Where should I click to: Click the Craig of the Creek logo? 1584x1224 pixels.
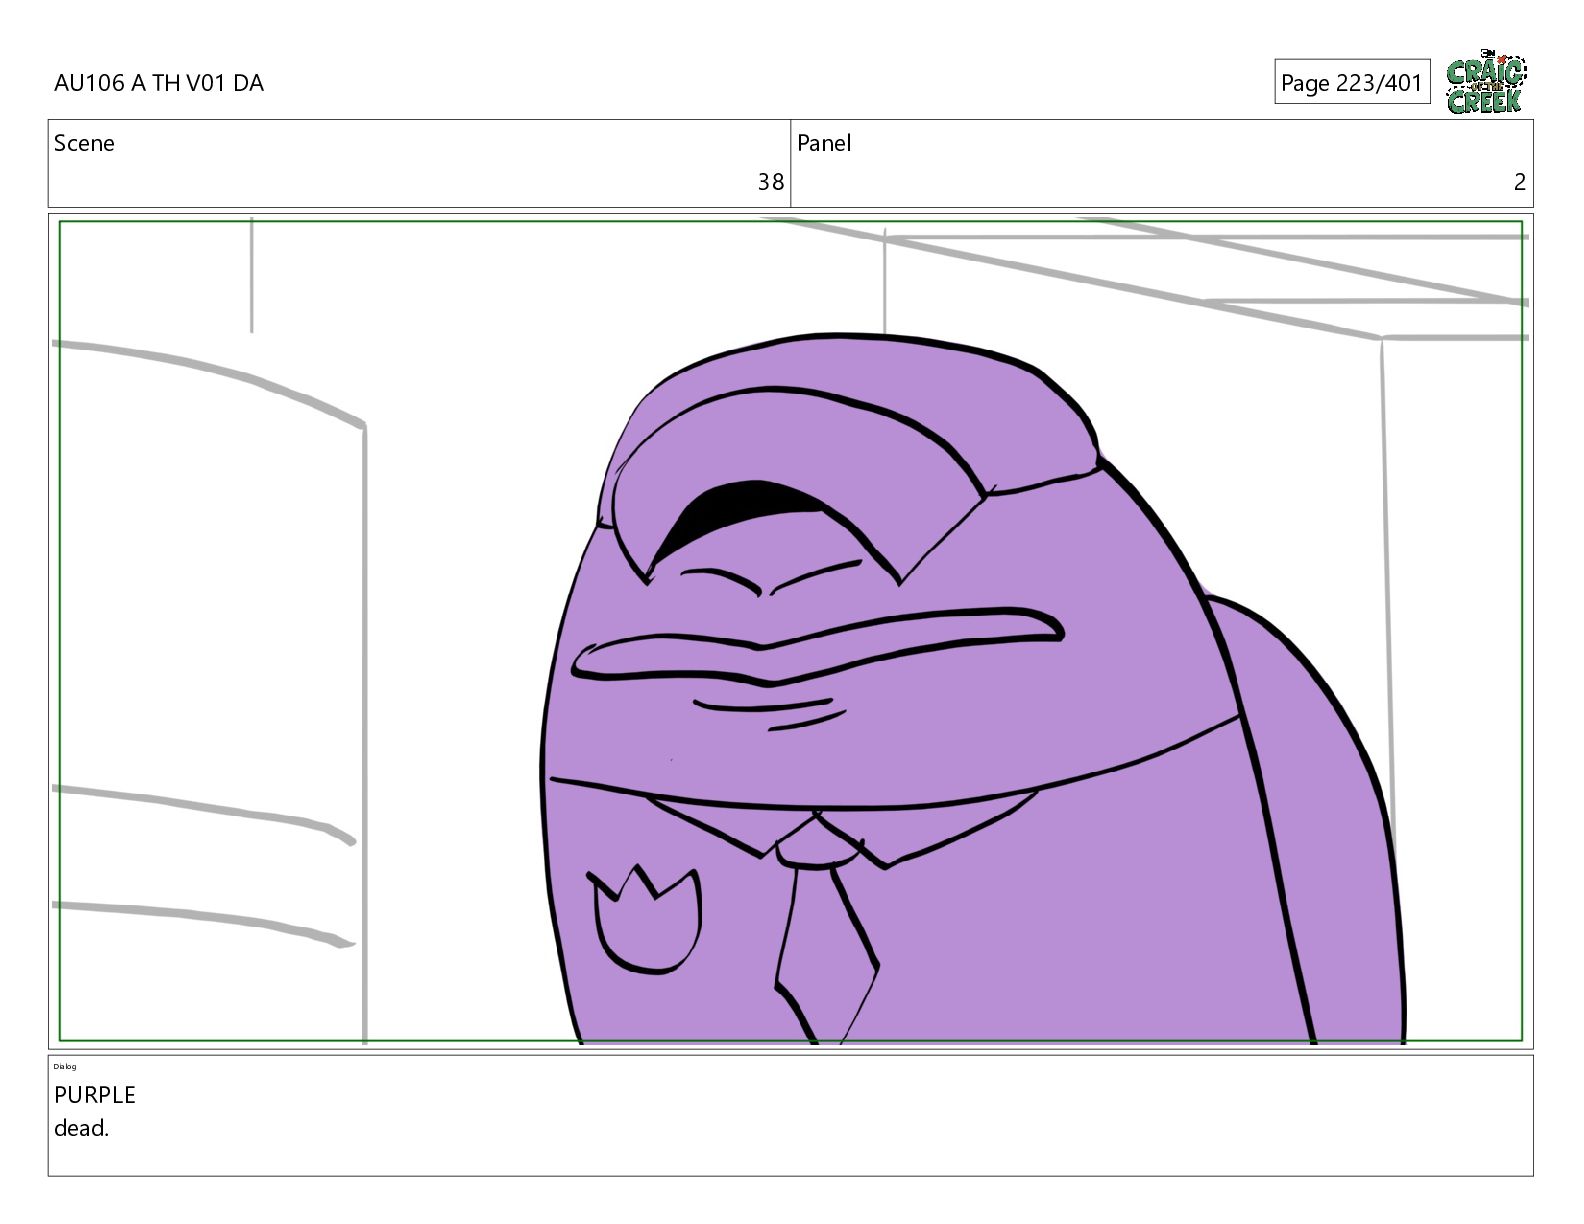click(x=1486, y=83)
